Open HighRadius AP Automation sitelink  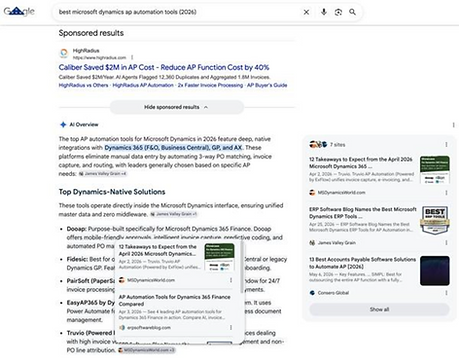coord(143,85)
